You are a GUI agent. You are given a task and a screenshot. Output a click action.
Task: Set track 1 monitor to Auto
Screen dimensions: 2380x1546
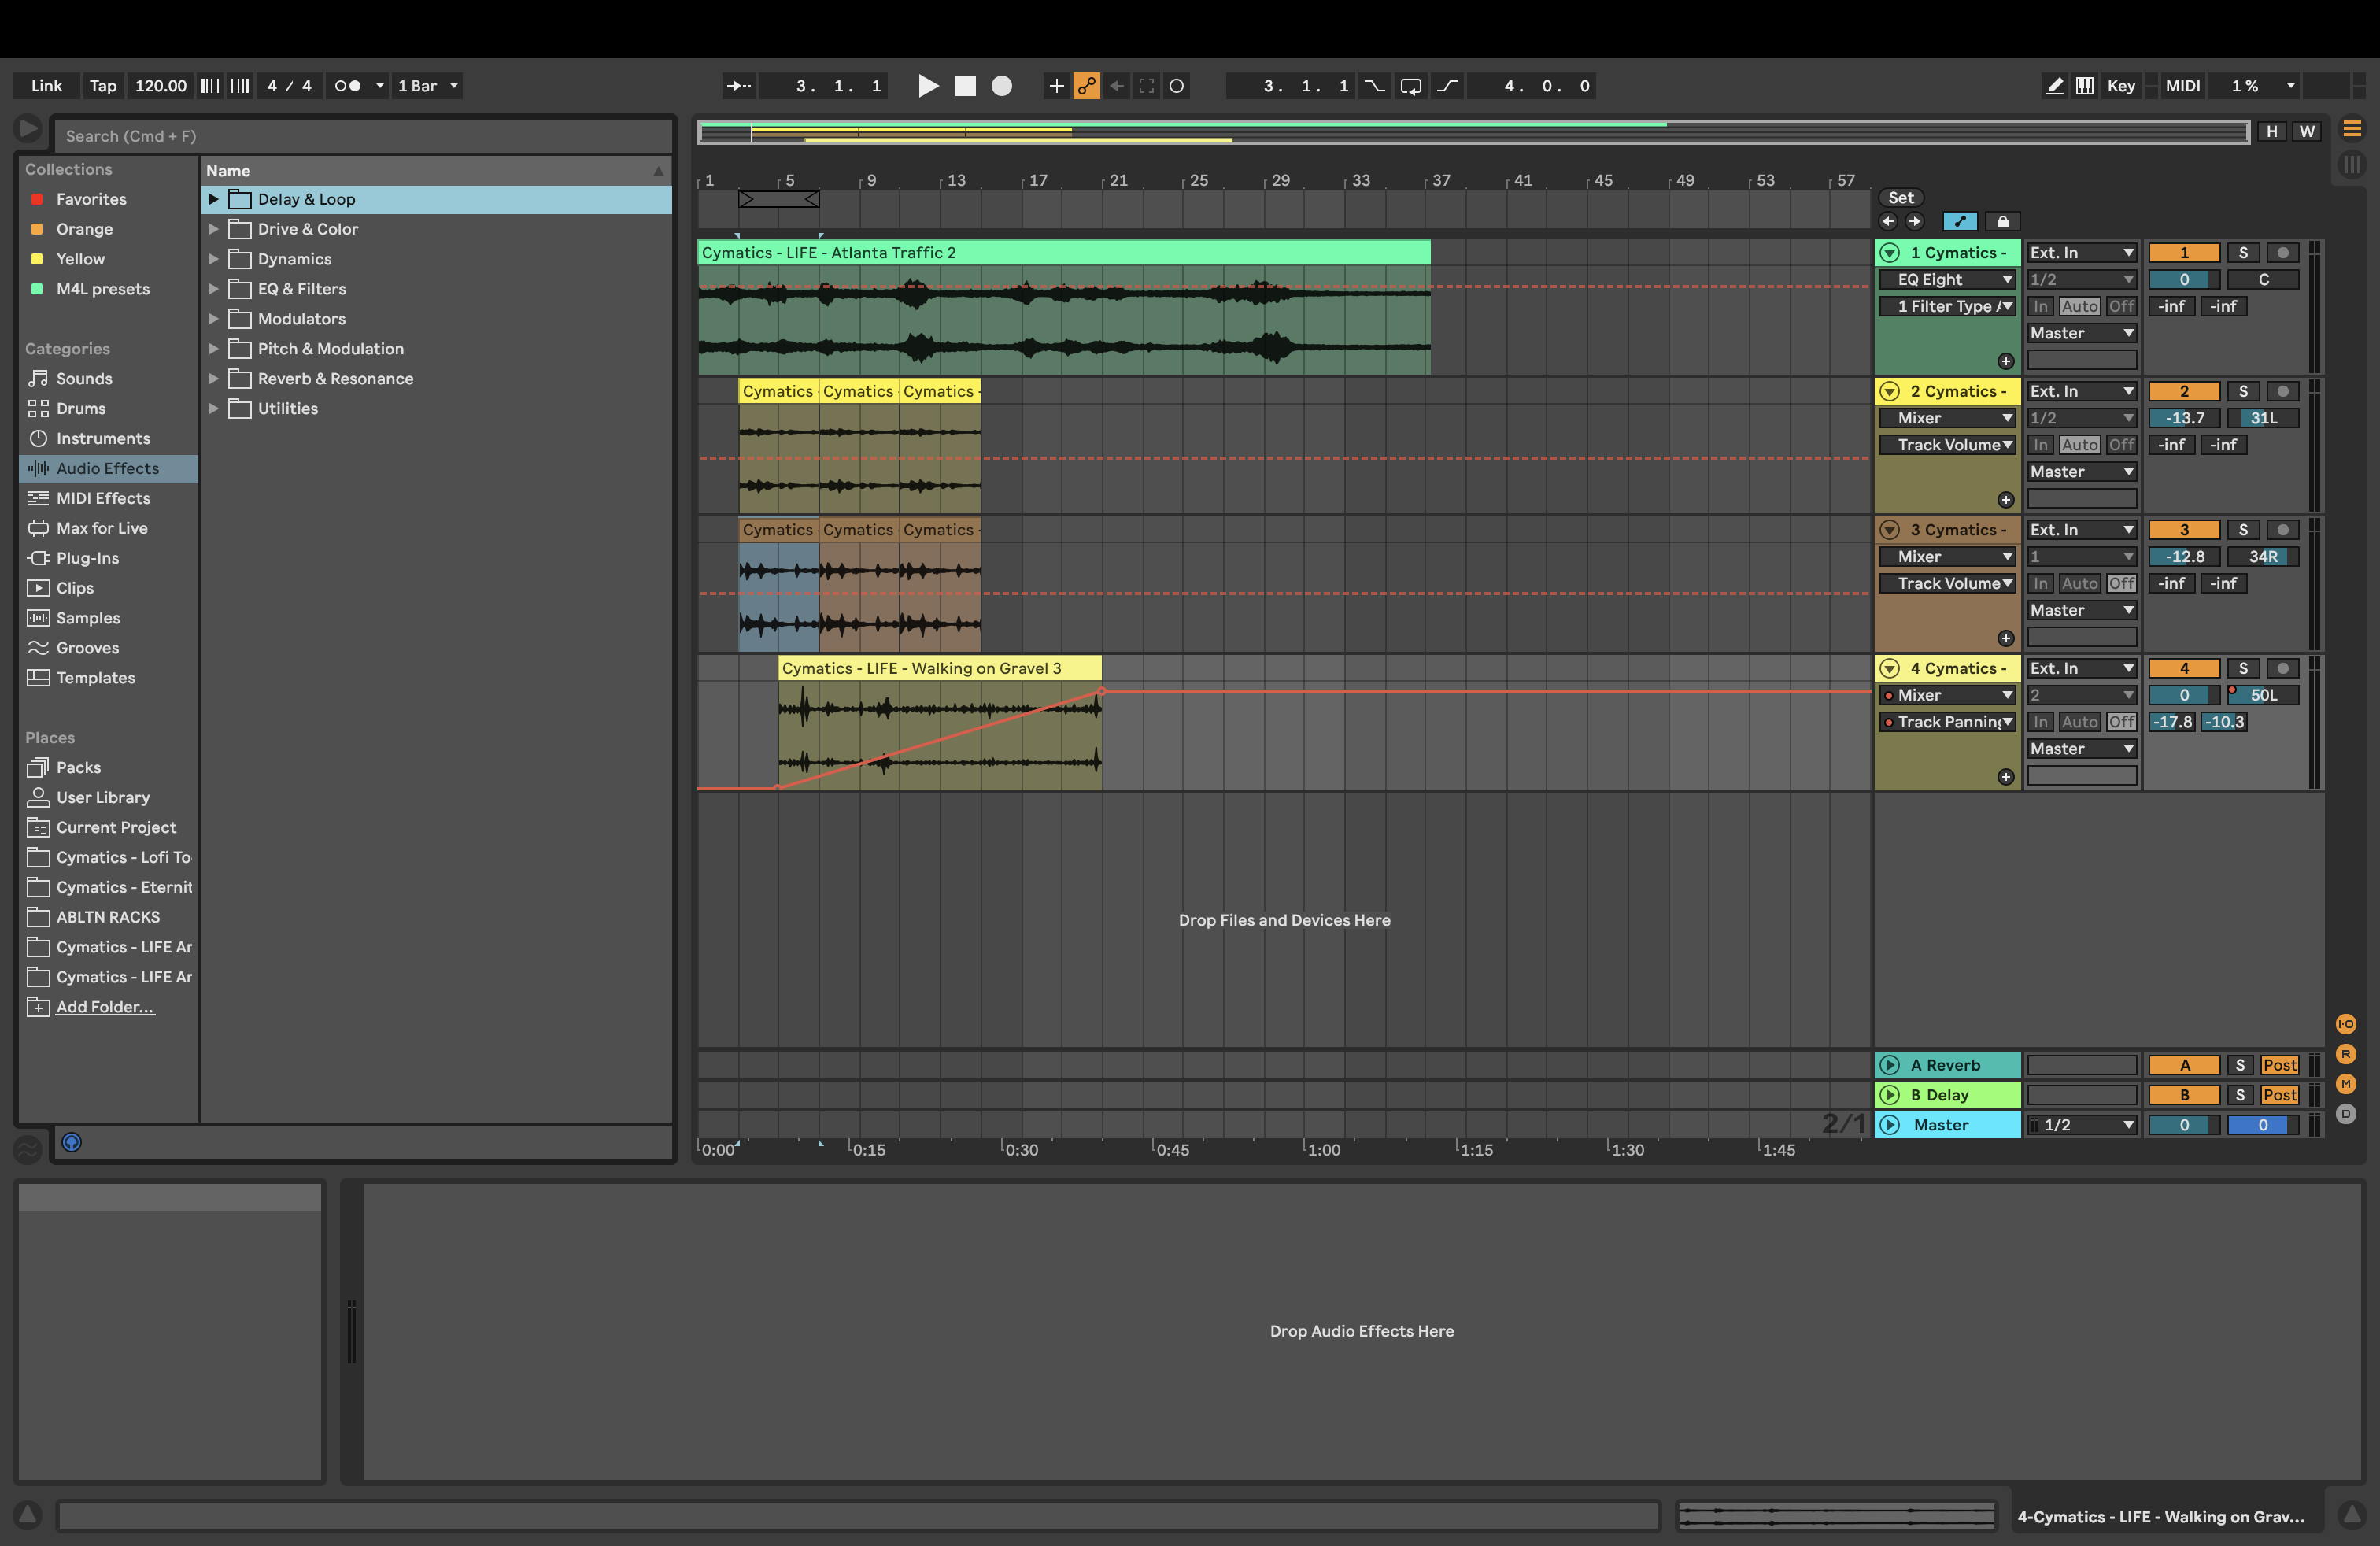(2079, 307)
